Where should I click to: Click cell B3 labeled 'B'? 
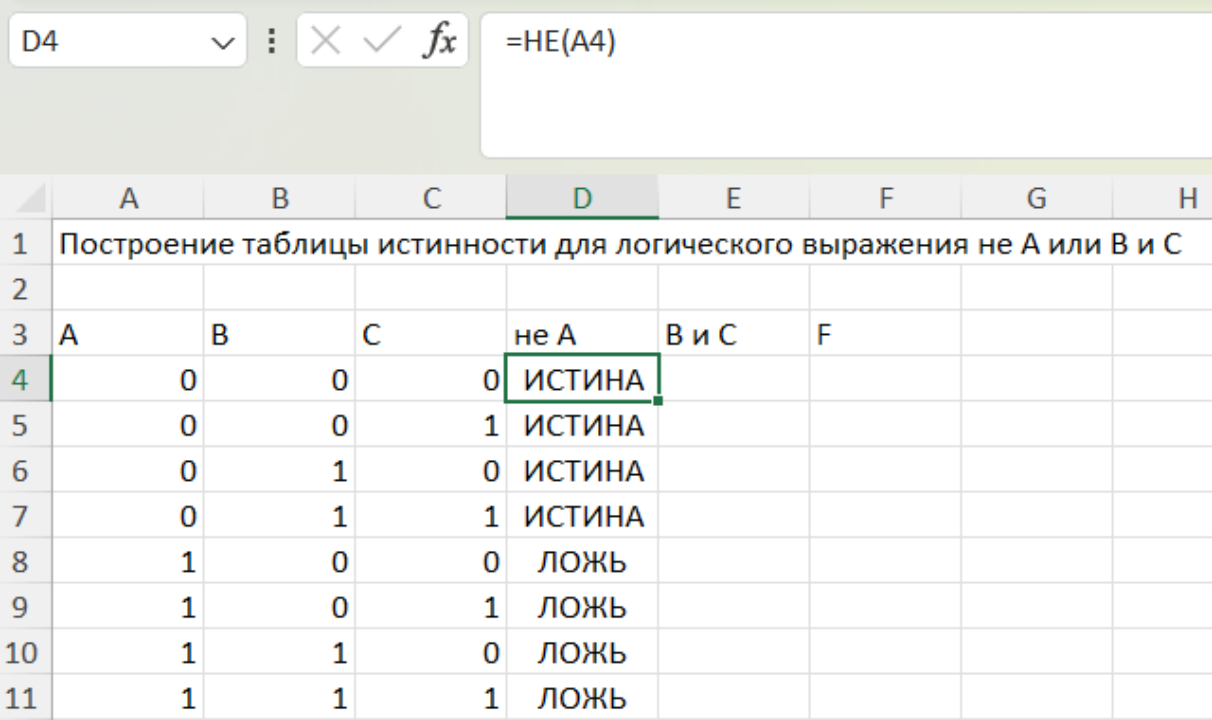pyautogui.click(x=279, y=334)
